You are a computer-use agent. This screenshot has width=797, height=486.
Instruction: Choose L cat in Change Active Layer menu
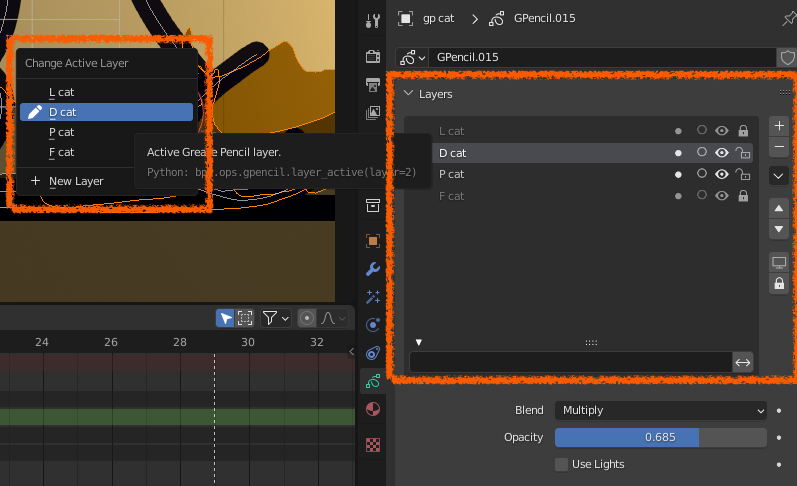click(x=106, y=93)
